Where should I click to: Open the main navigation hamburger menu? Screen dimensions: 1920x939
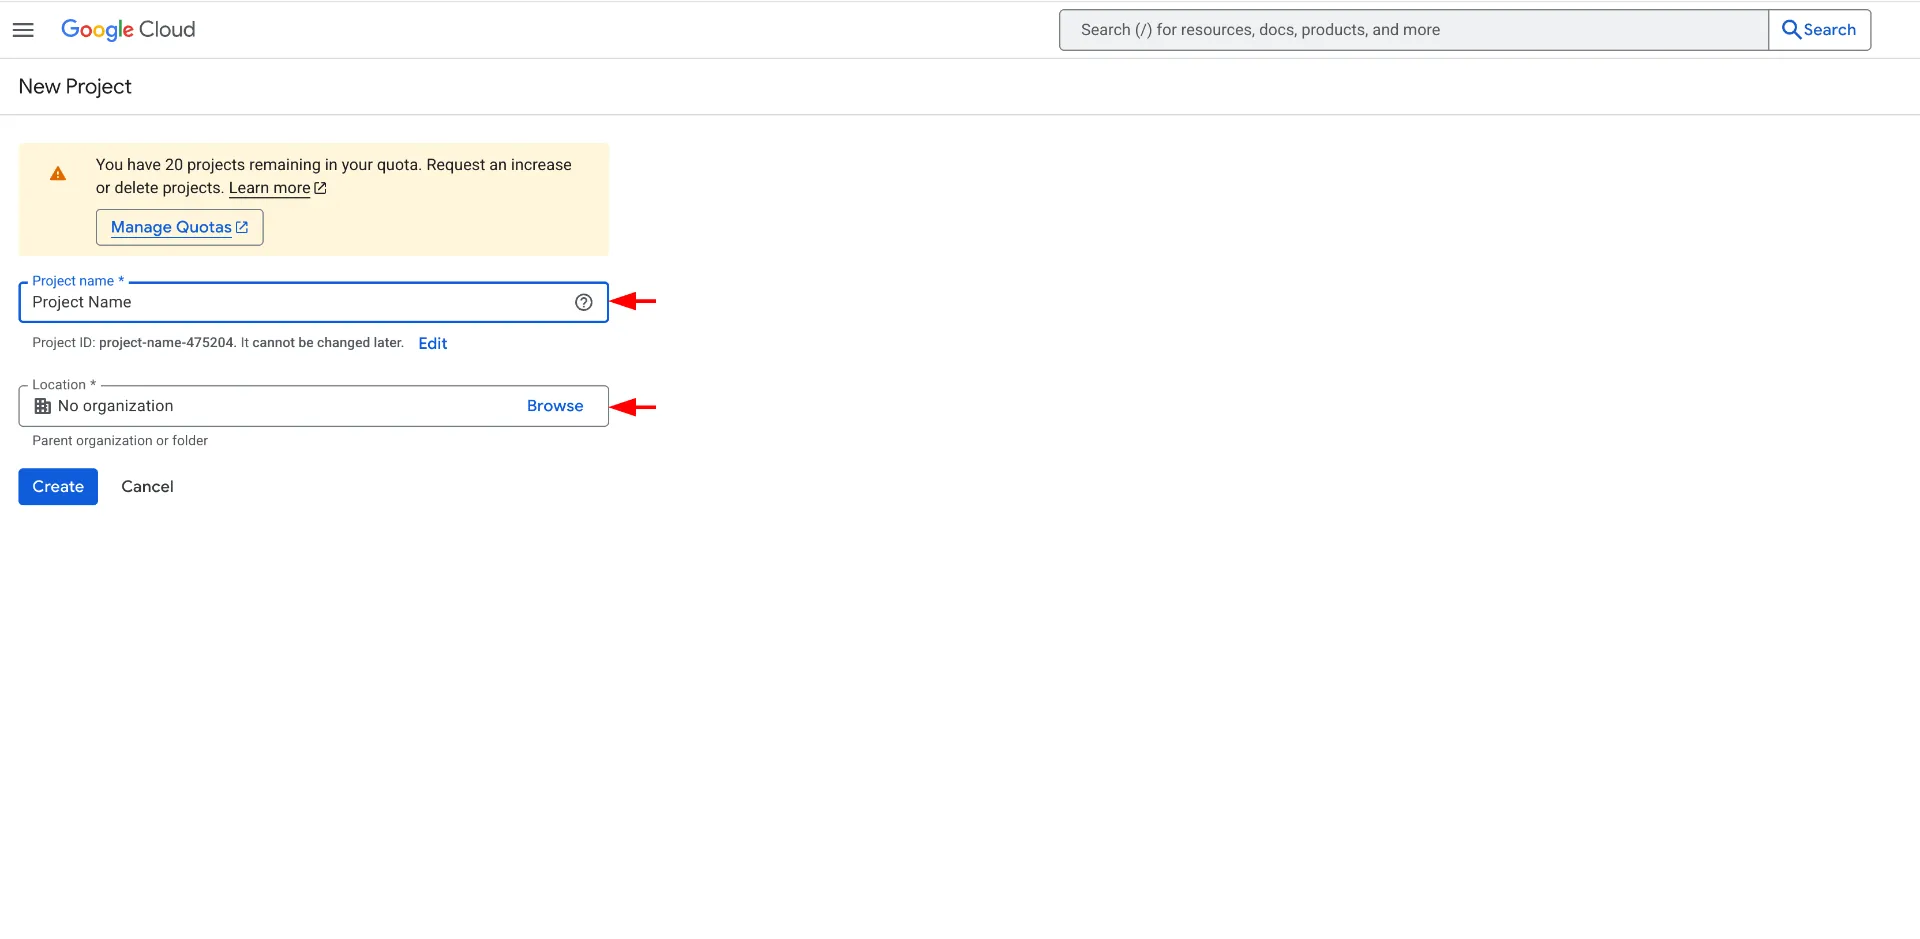tap(23, 30)
